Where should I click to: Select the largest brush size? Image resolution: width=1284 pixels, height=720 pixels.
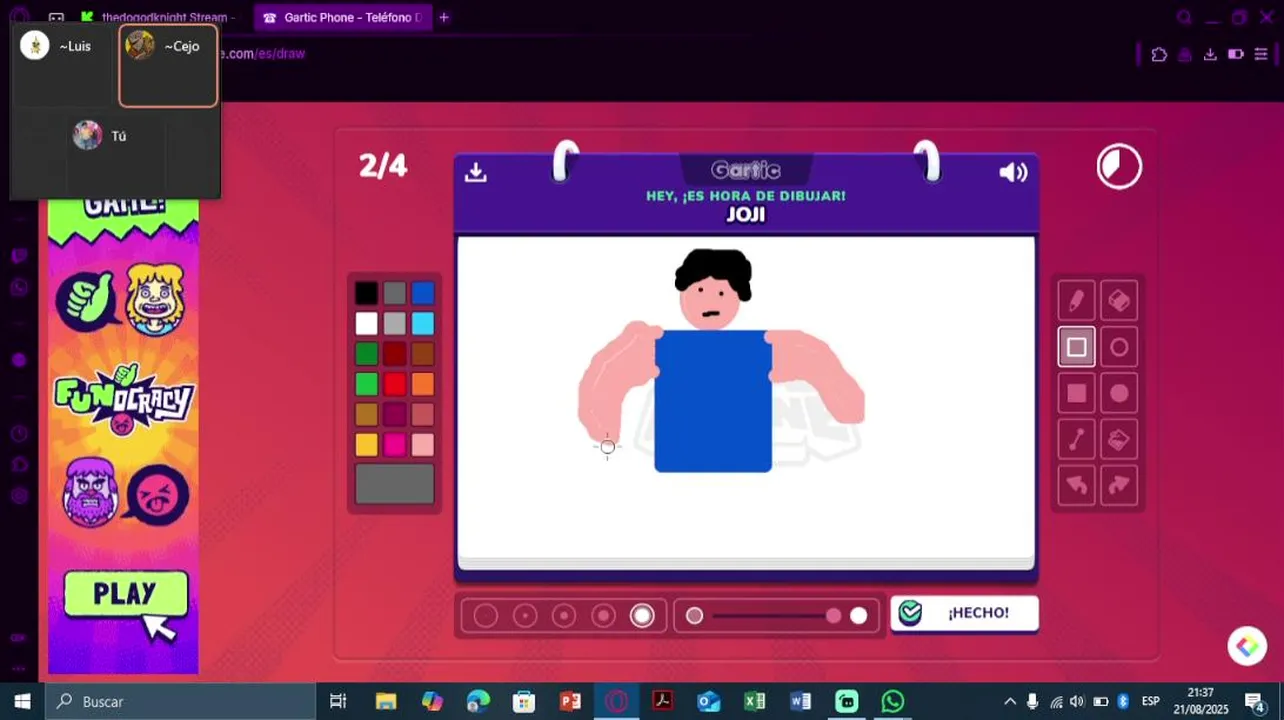point(642,616)
